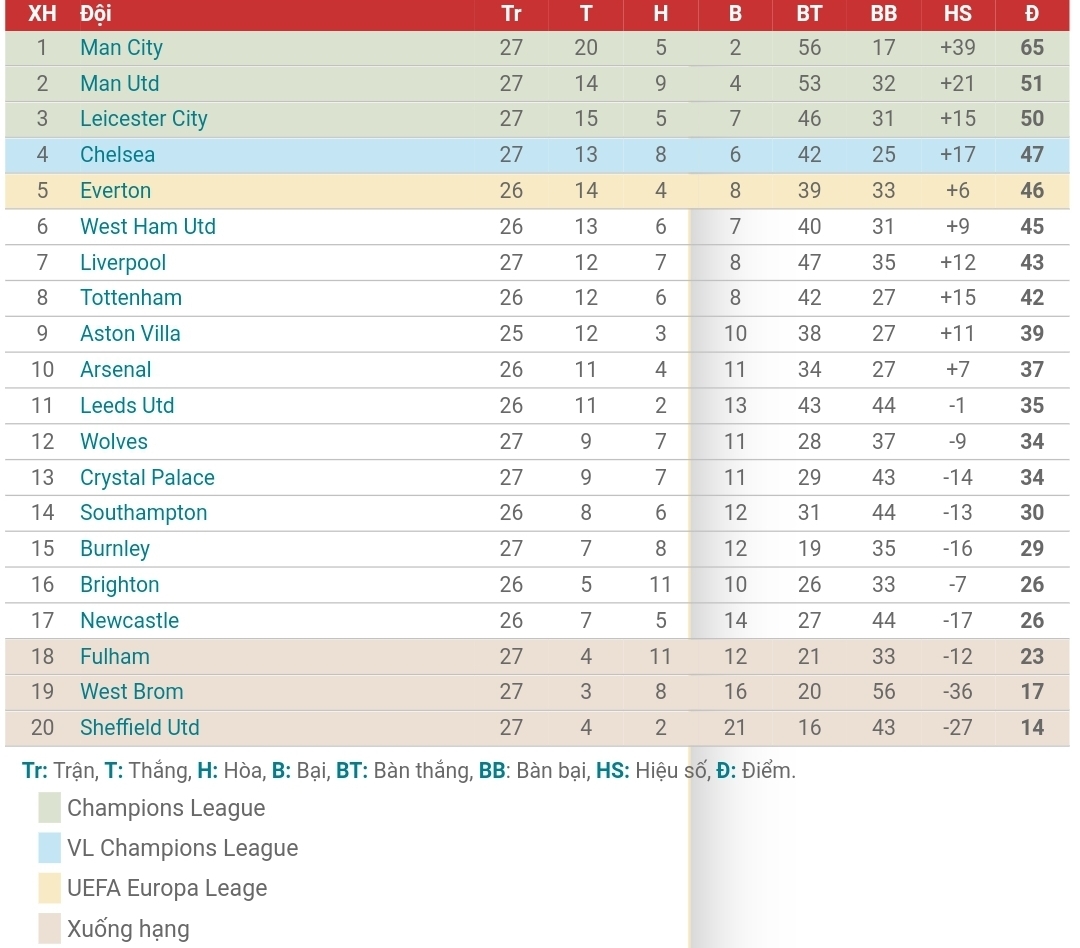Open Newcastle team page
Viewport: 1080px width, 948px height.
pos(129,621)
